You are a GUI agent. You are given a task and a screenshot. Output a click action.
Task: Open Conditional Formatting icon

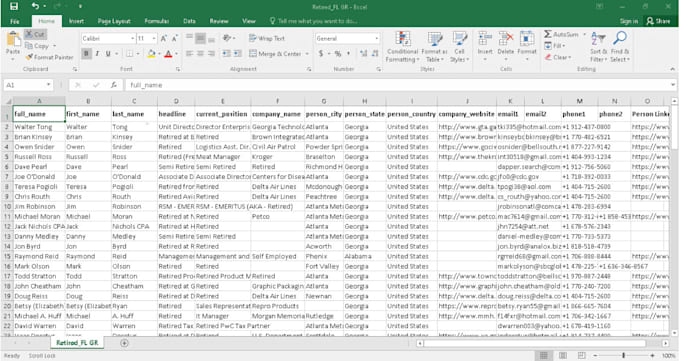tap(402, 39)
